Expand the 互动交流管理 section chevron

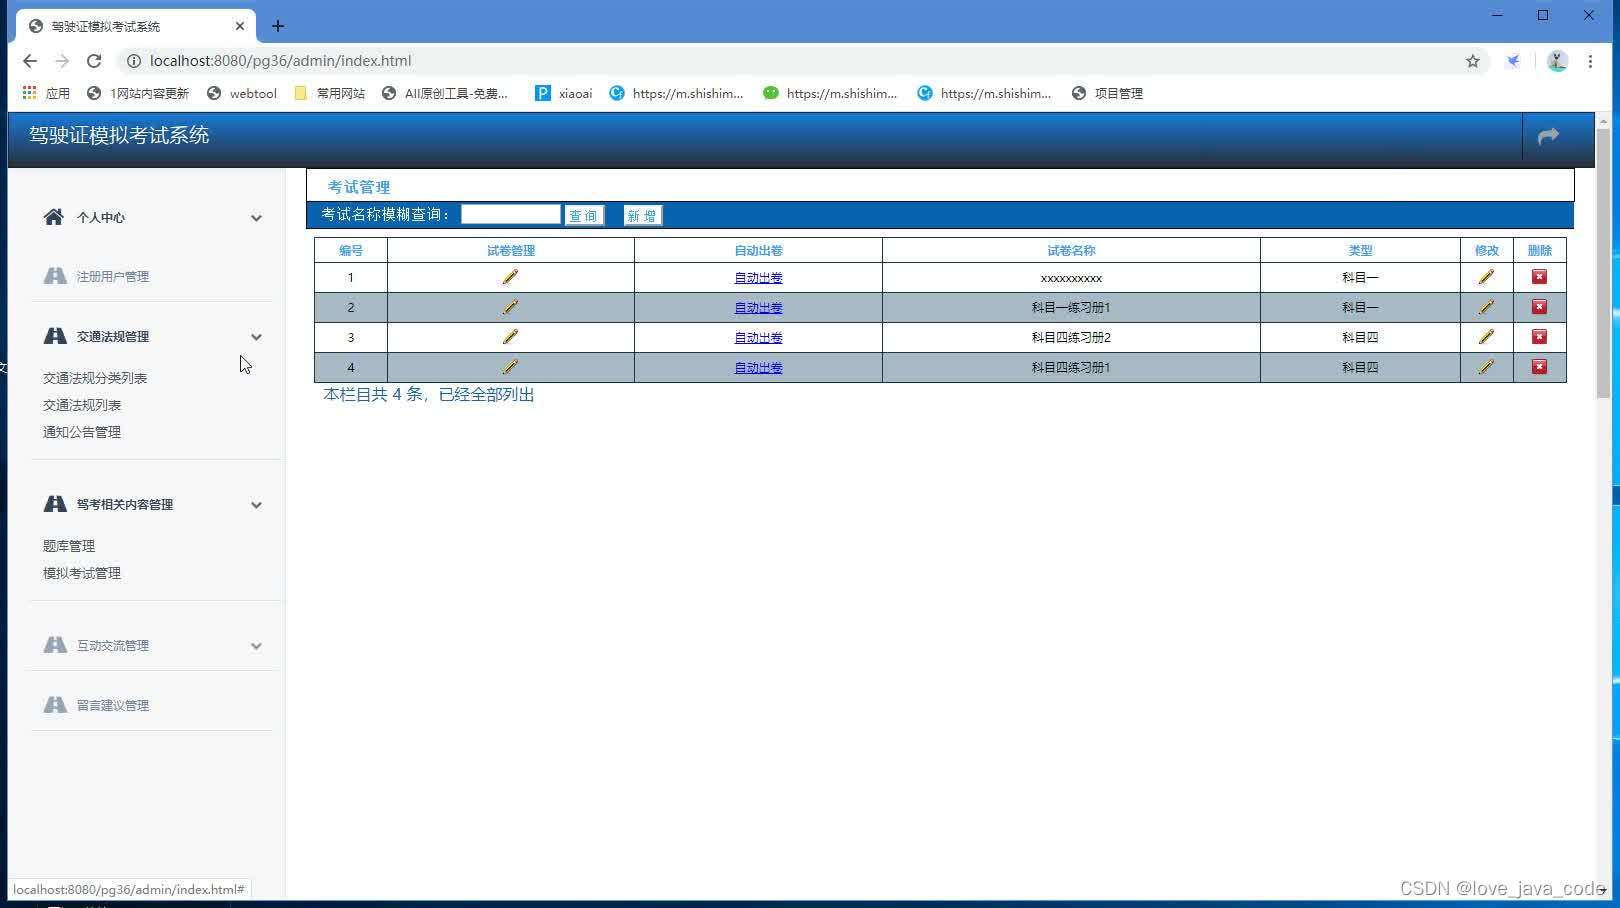[x=256, y=646]
